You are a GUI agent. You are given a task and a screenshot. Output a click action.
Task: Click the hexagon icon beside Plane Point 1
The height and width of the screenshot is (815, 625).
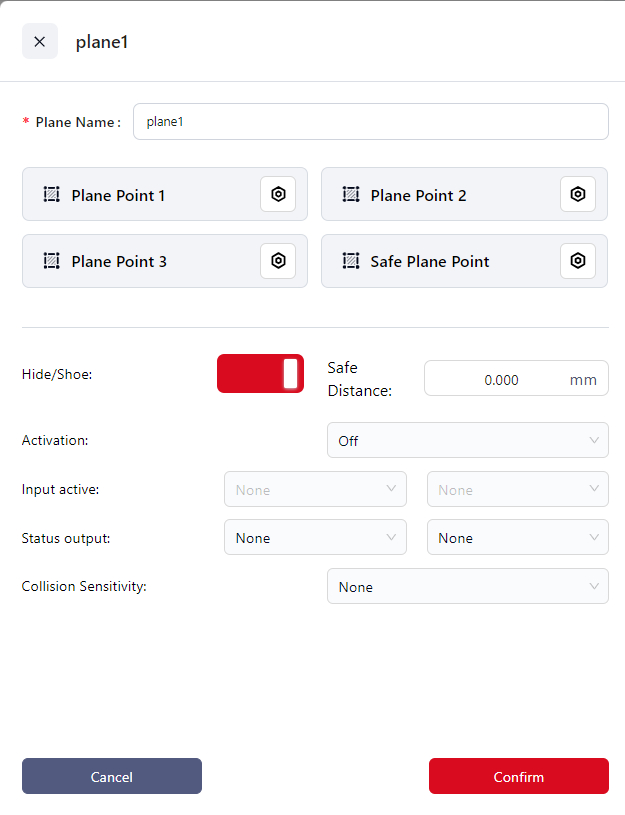(278, 194)
